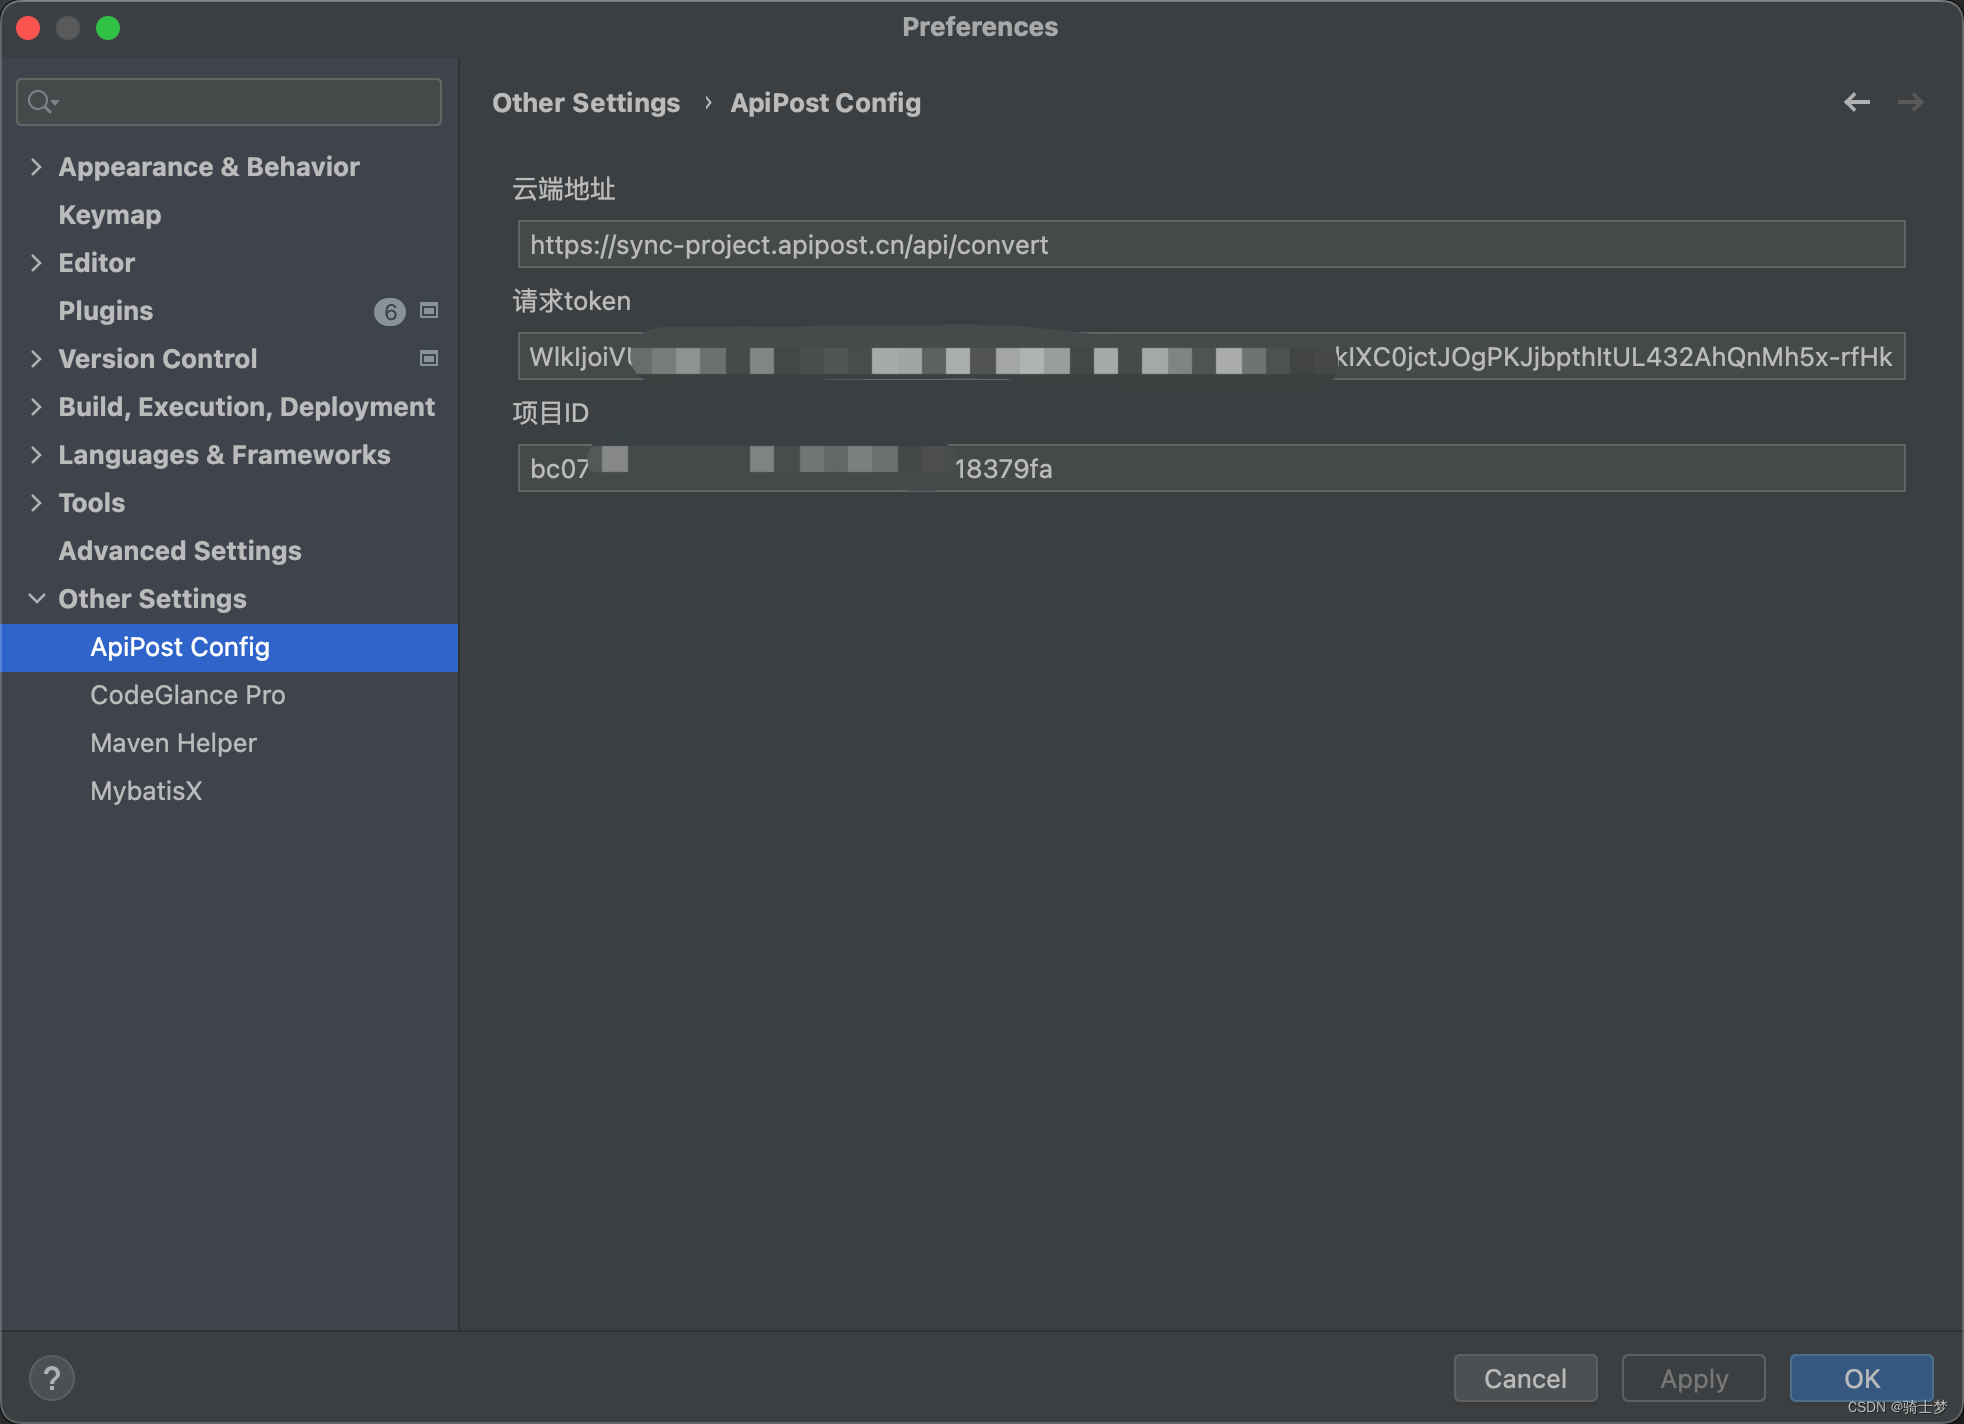
Task: Confirm with the OK button
Action: 1861,1378
